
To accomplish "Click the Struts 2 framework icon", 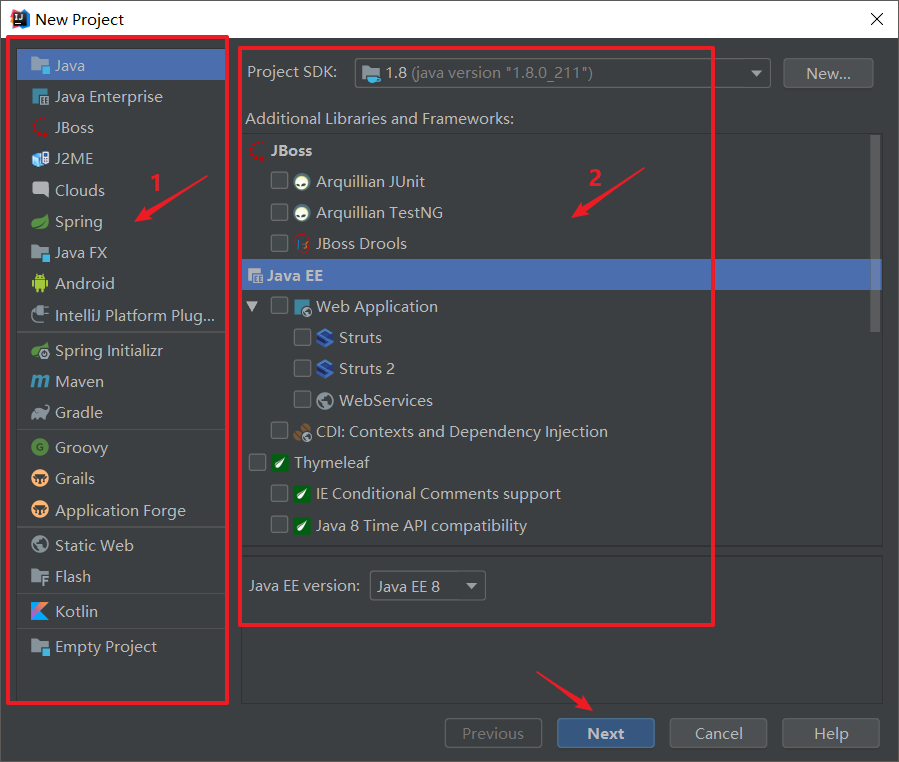I will [x=325, y=369].
